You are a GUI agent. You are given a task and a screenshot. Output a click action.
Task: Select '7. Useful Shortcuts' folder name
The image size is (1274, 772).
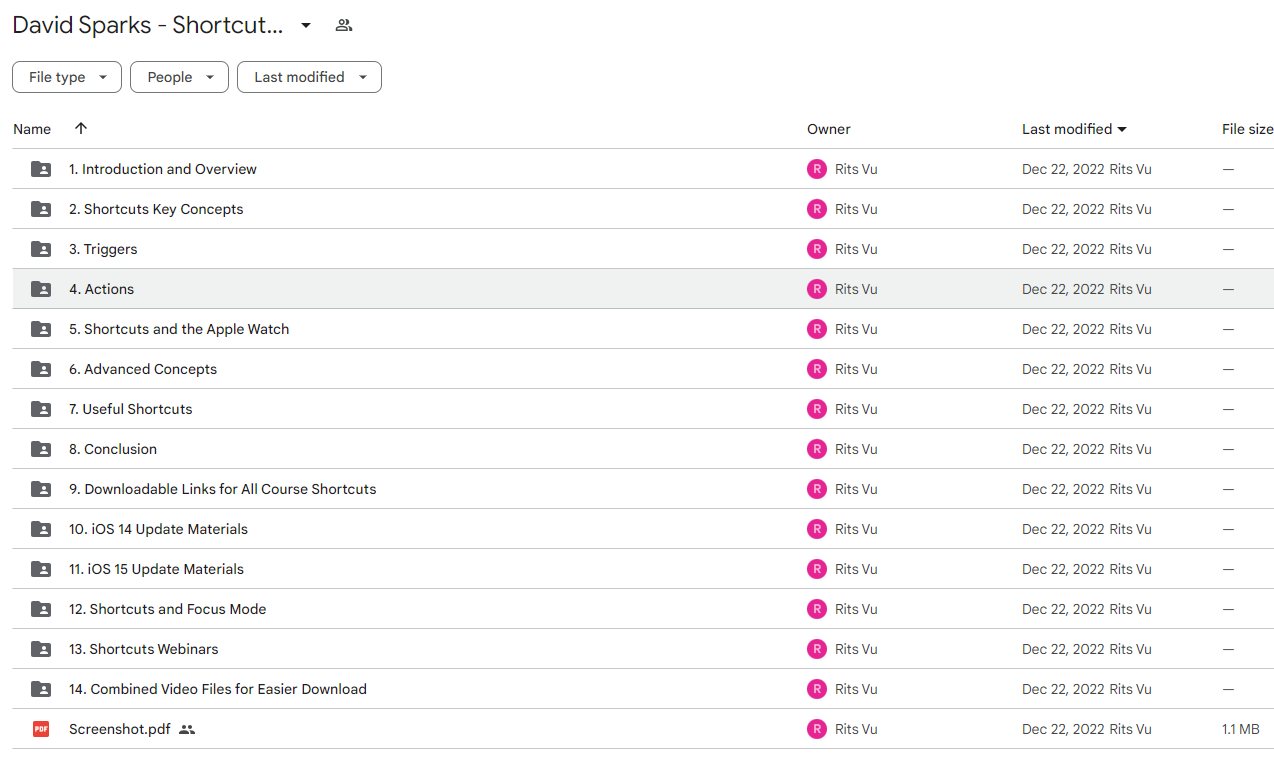pyautogui.click(x=131, y=409)
